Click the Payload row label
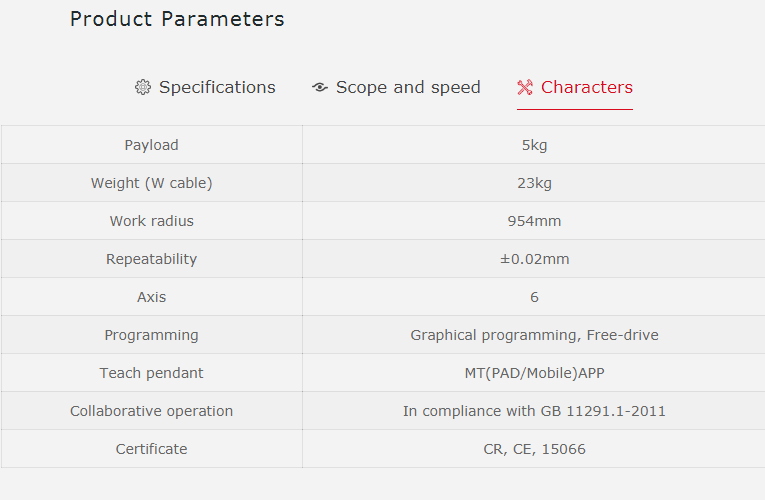This screenshot has width=765, height=500. (x=151, y=145)
